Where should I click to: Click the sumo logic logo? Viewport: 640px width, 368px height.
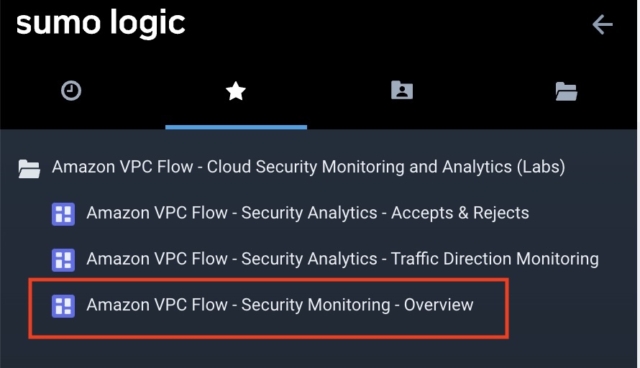pyautogui.click(x=100, y=23)
